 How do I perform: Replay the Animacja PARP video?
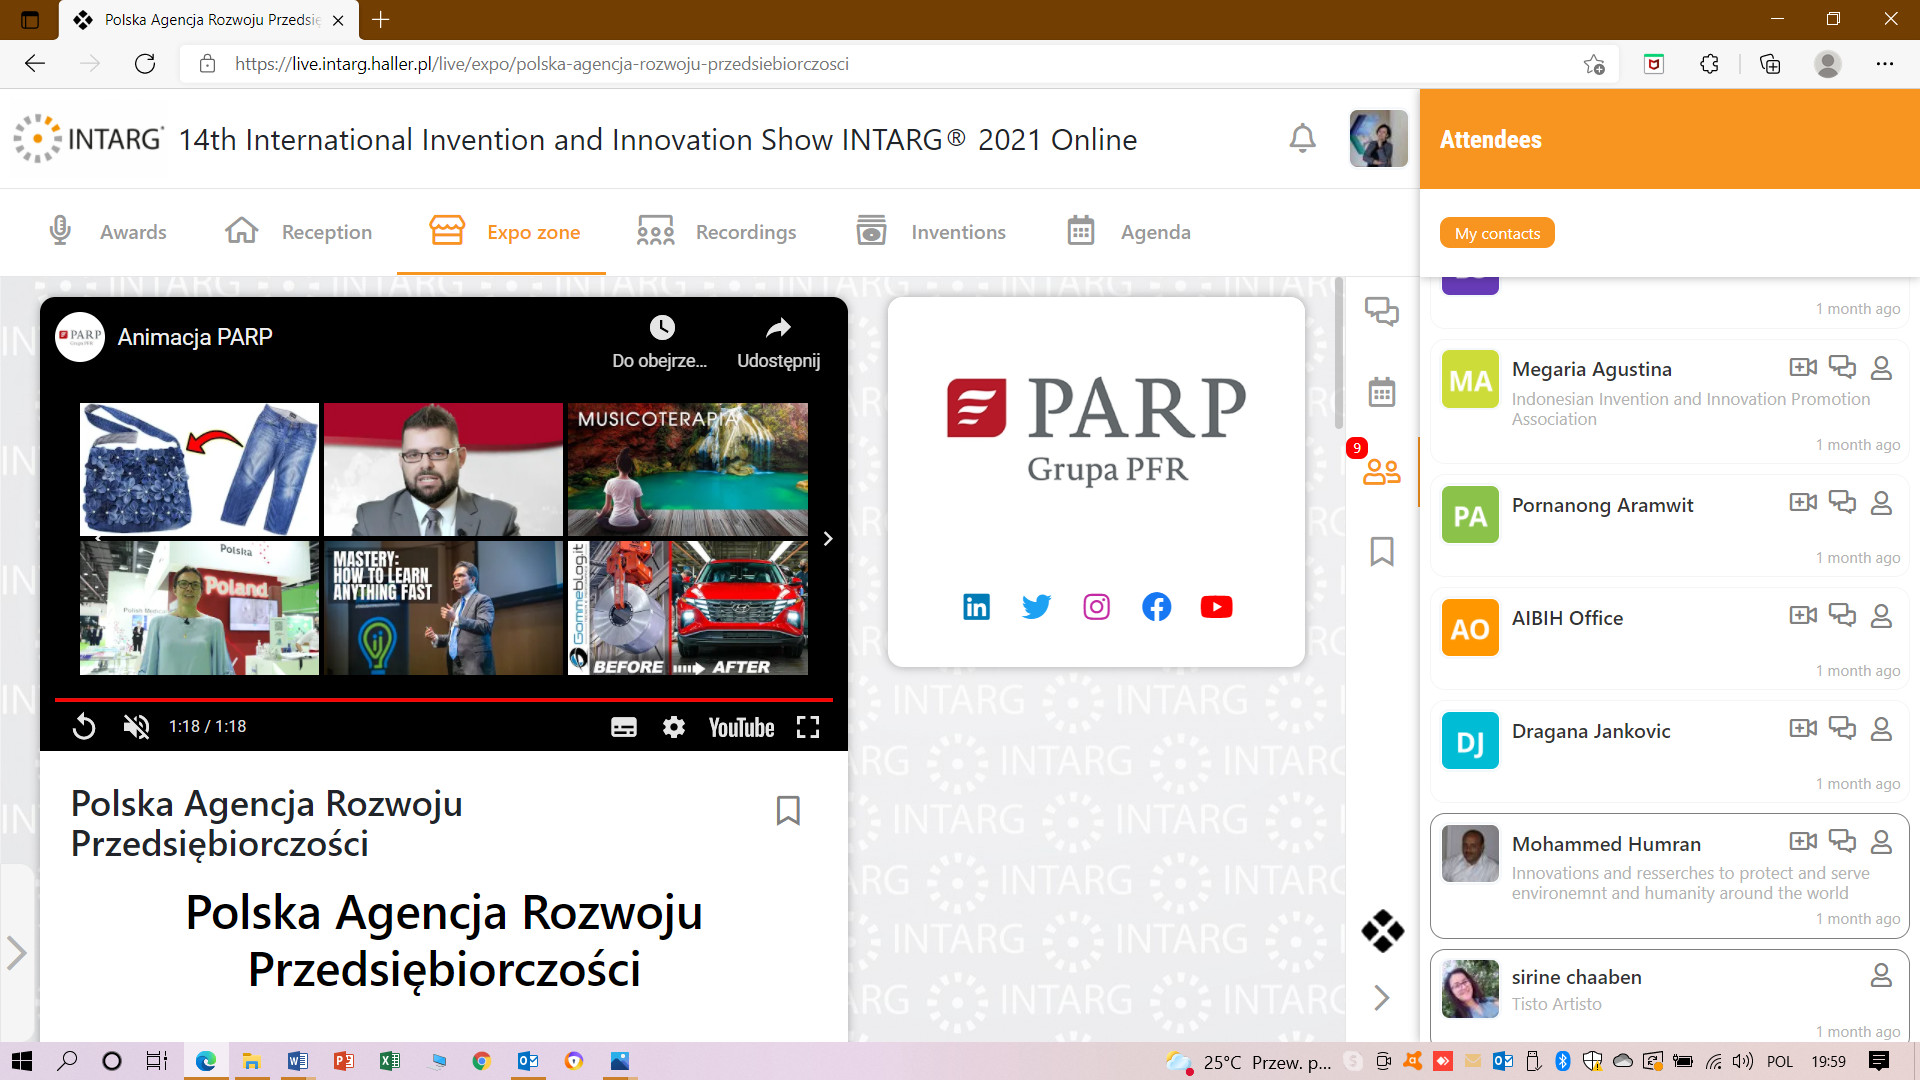click(x=84, y=727)
